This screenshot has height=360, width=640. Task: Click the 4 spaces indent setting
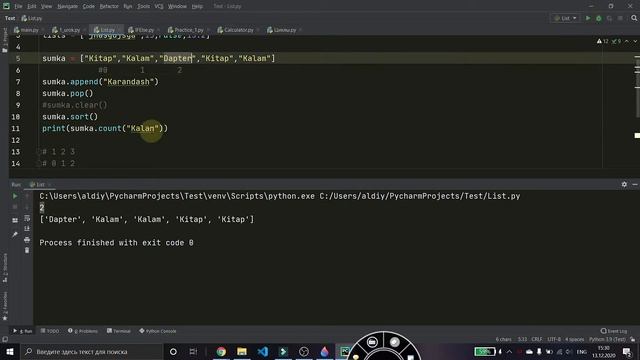click(x=575, y=339)
